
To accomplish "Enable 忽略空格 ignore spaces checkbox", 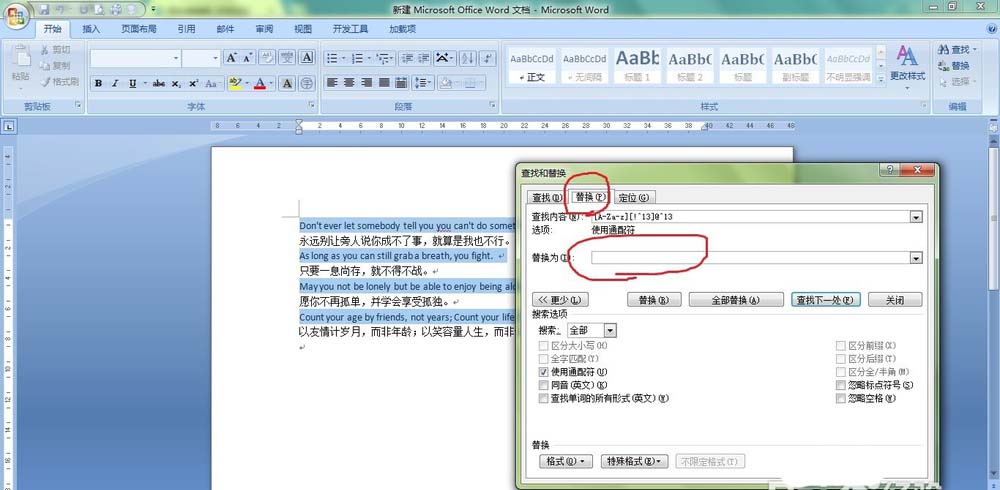I will coord(841,398).
